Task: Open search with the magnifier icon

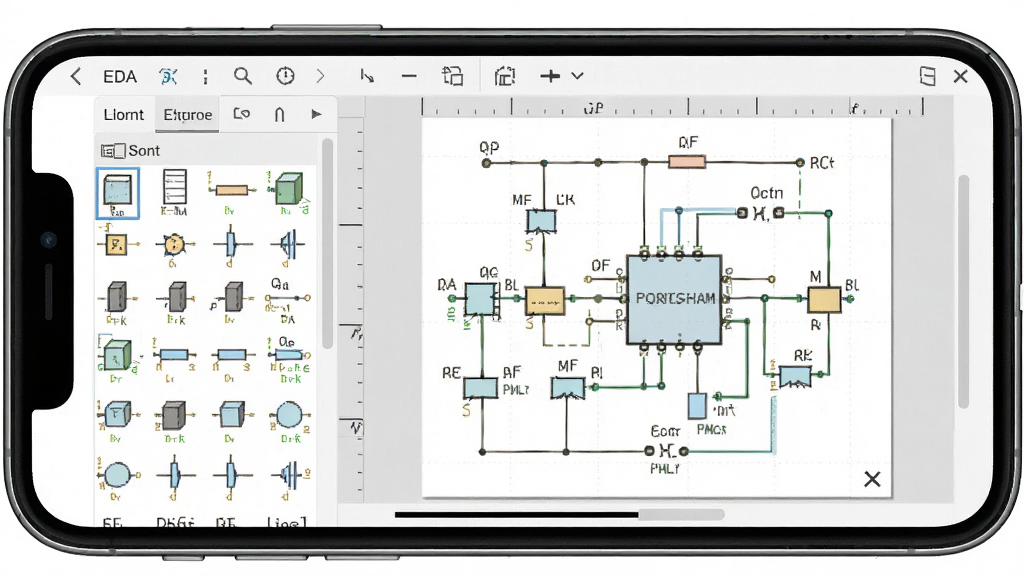Action: coord(243,76)
